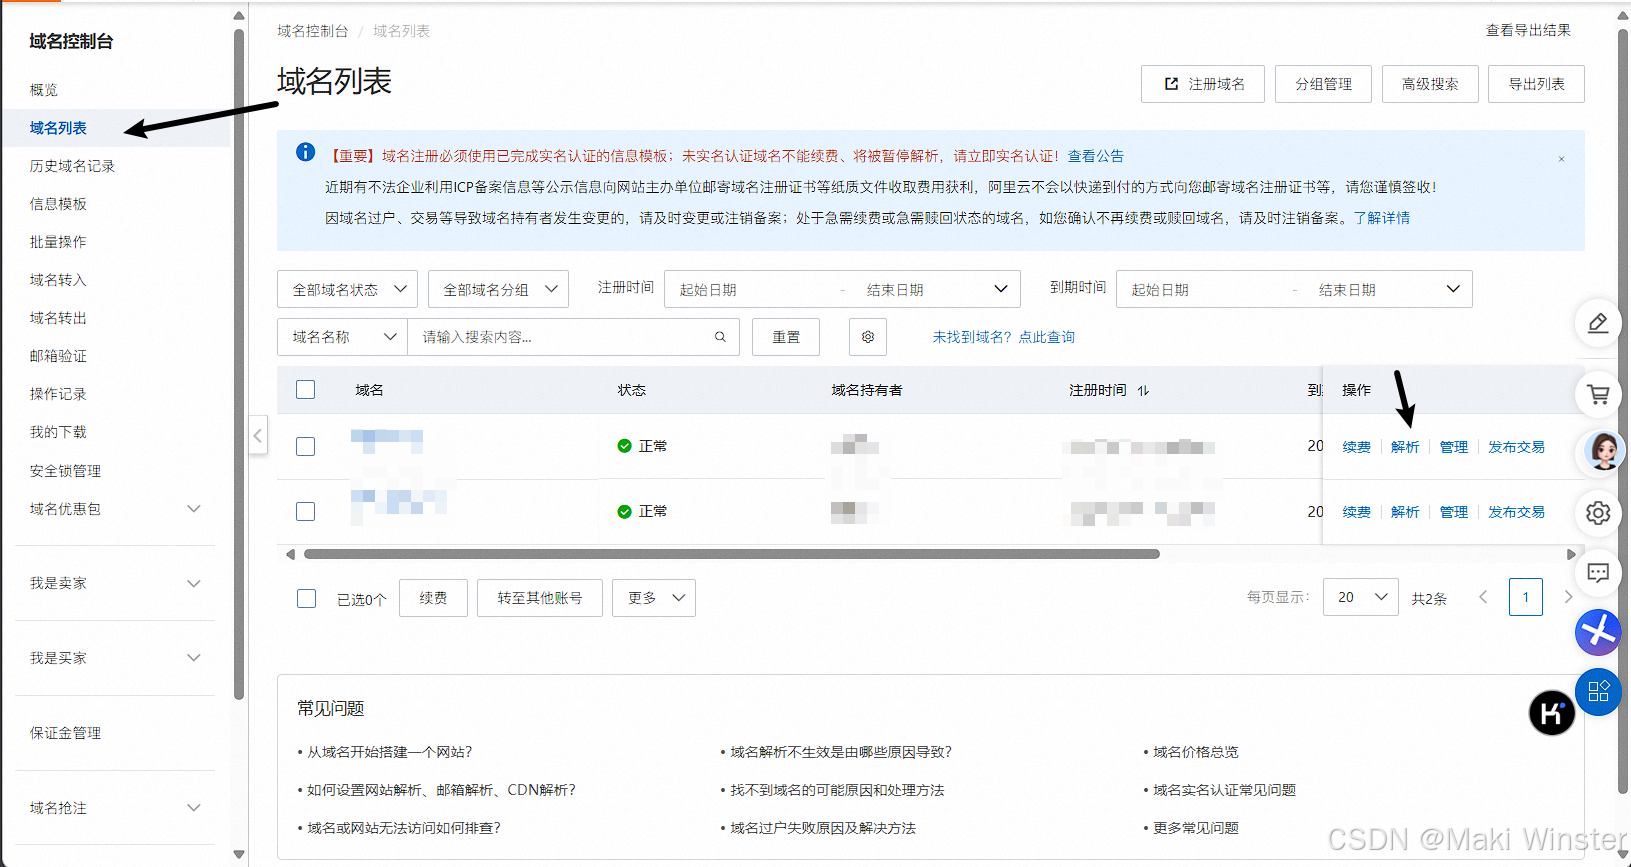The height and width of the screenshot is (867, 1631).
Task: Click the horizontal table scroll left arrow
Action: coord(290,554)
